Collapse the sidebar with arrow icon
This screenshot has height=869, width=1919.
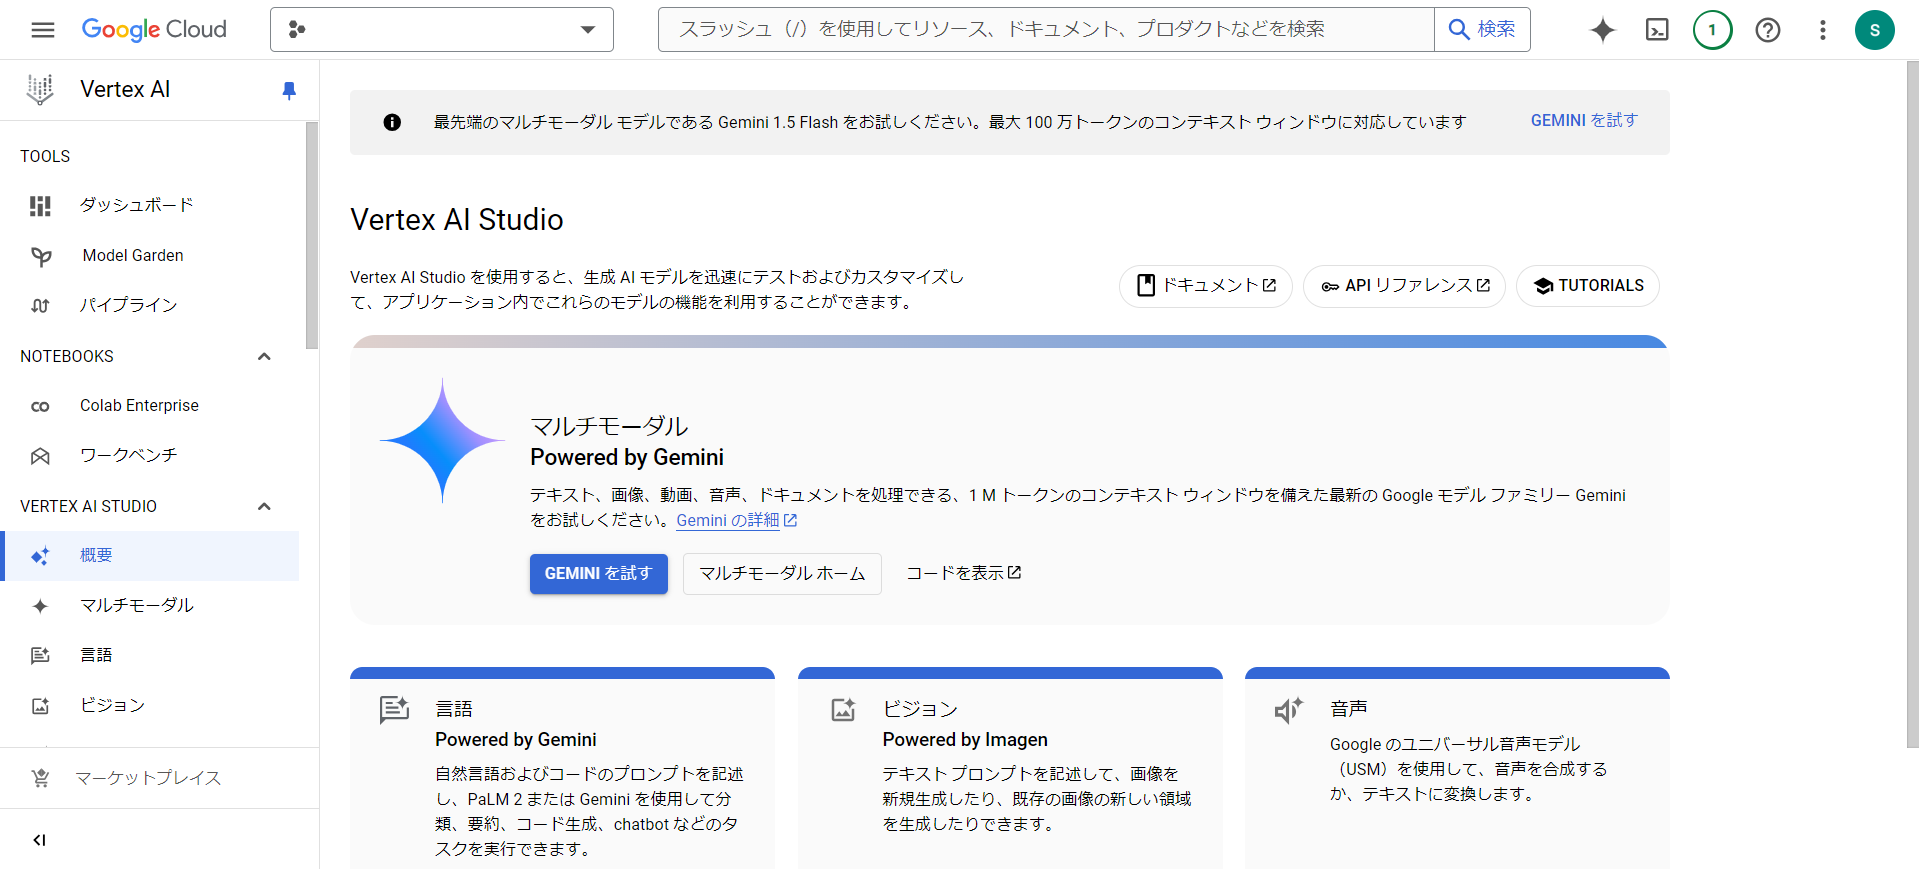point(39,840)
